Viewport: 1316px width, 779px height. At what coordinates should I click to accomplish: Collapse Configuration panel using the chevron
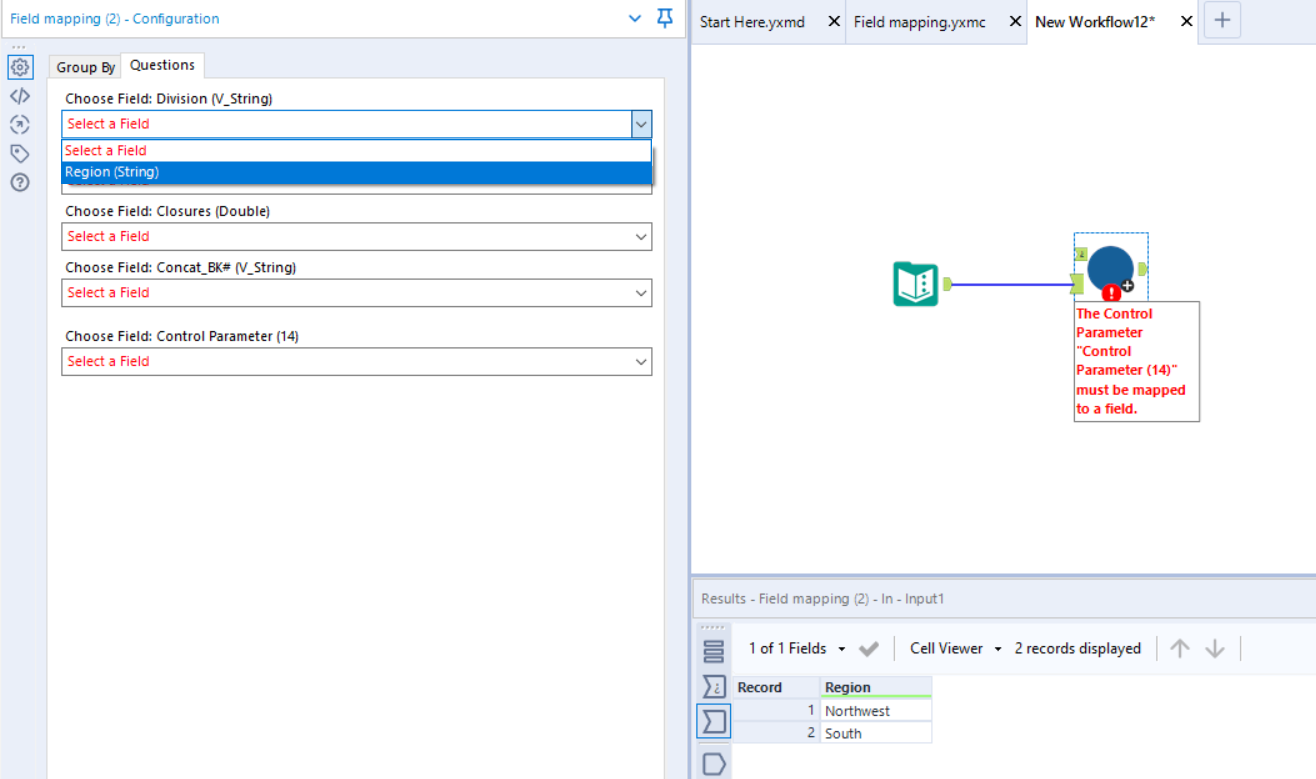634,18
